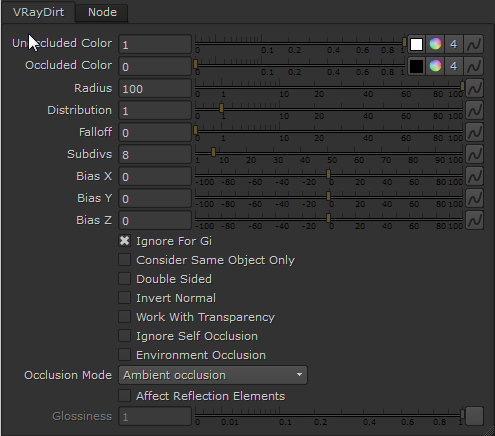The image size is (495, 436).
Task: Disable the Ignore For Gi checkbox
Action: [125, 241]
